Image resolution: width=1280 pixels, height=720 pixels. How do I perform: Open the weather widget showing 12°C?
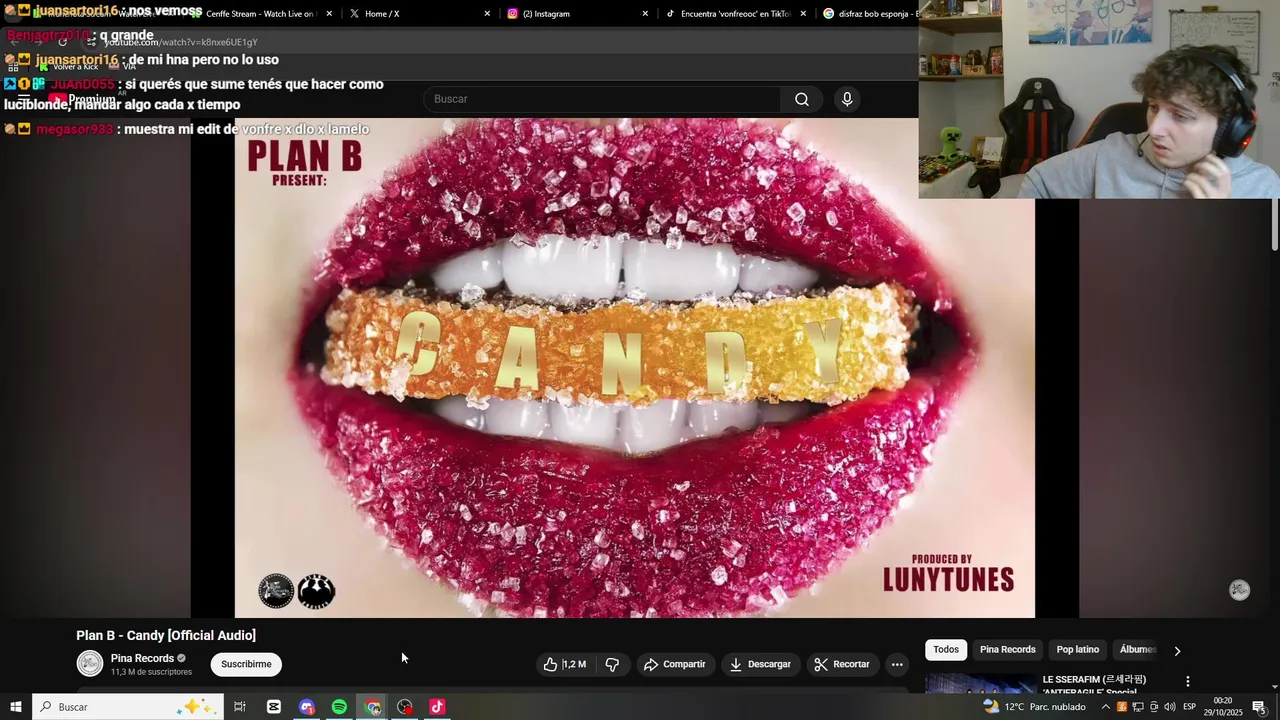click(1035, 707)
